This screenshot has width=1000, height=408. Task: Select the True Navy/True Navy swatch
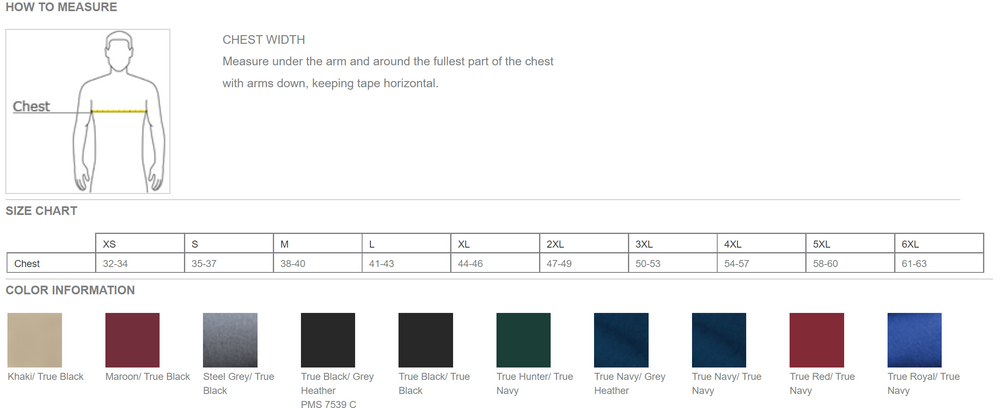[x=719, y=340]
